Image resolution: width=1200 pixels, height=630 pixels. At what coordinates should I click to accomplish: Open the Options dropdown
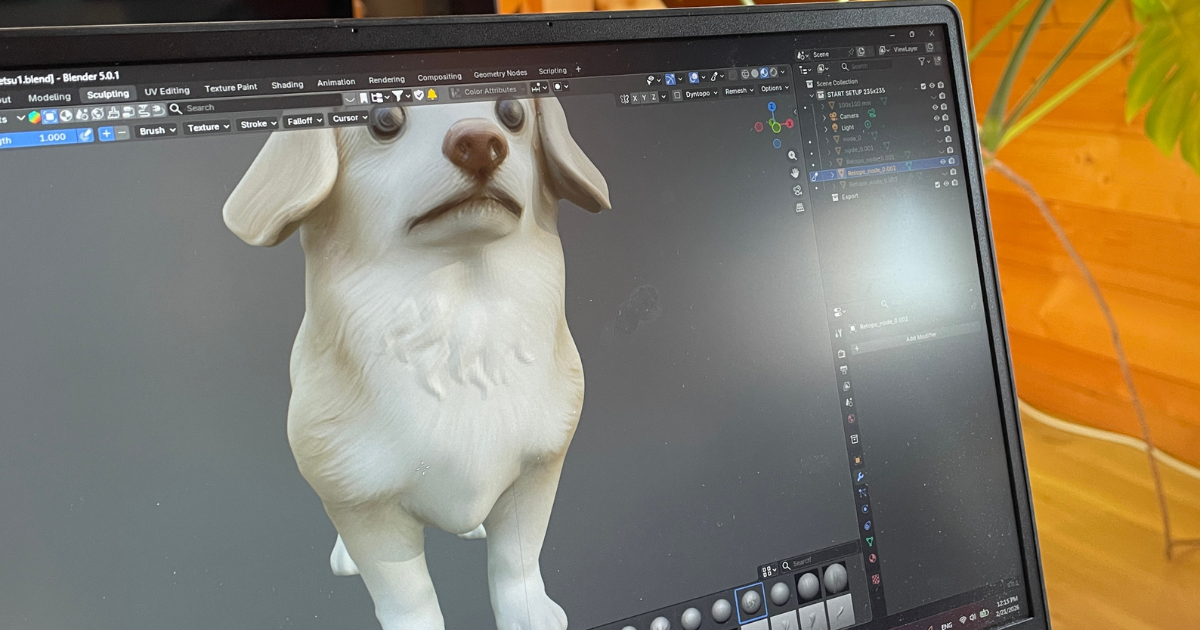pyautogui.click(x=775, y=88)
